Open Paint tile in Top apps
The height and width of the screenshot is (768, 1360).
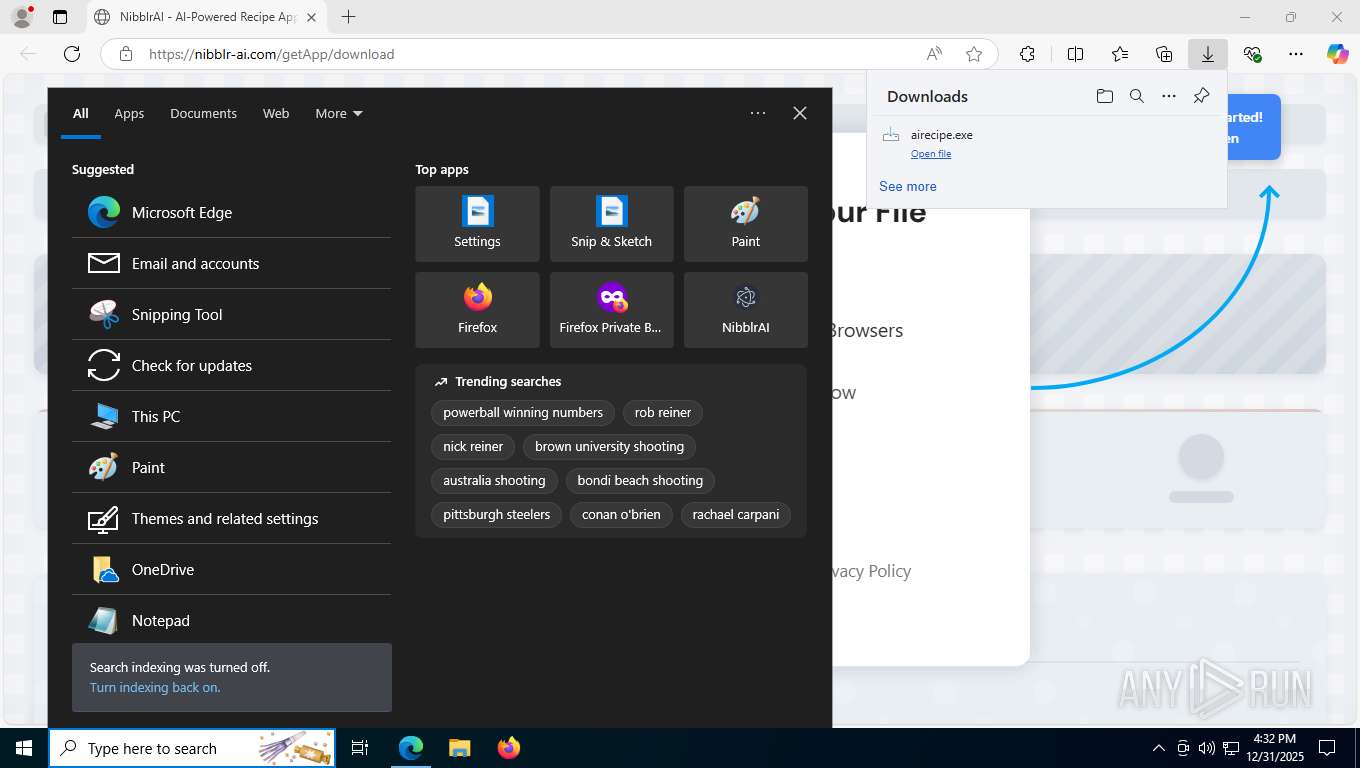[745, 224]
